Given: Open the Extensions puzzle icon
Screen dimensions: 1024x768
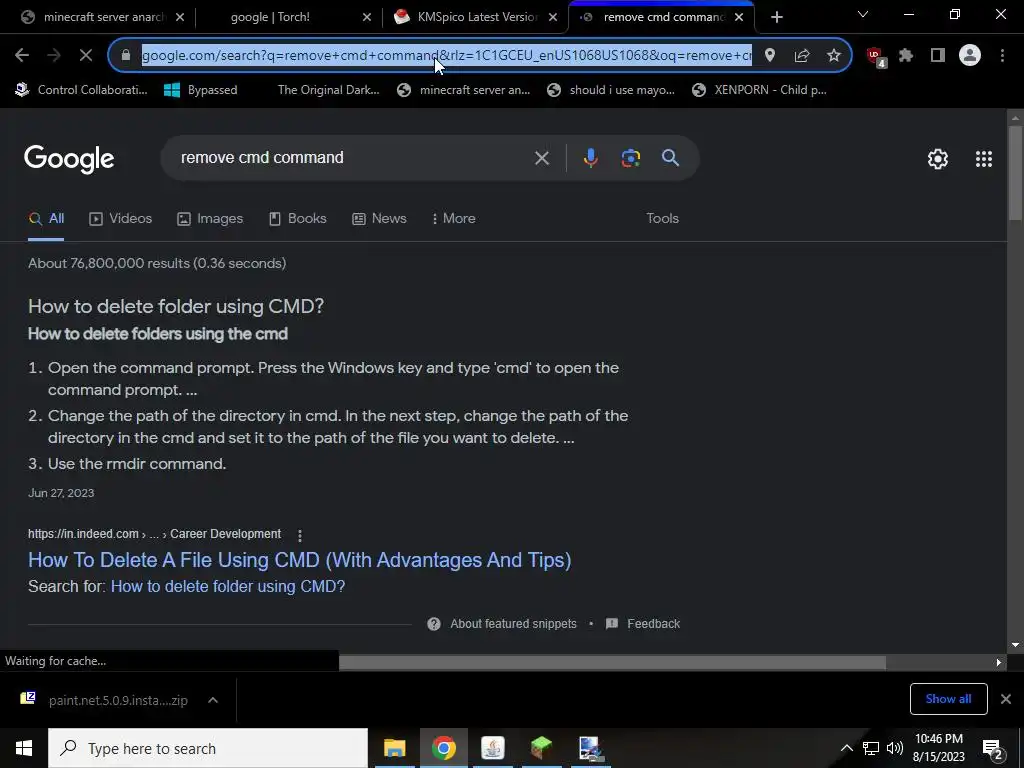Looking at the screenshot, I should 906,56.
